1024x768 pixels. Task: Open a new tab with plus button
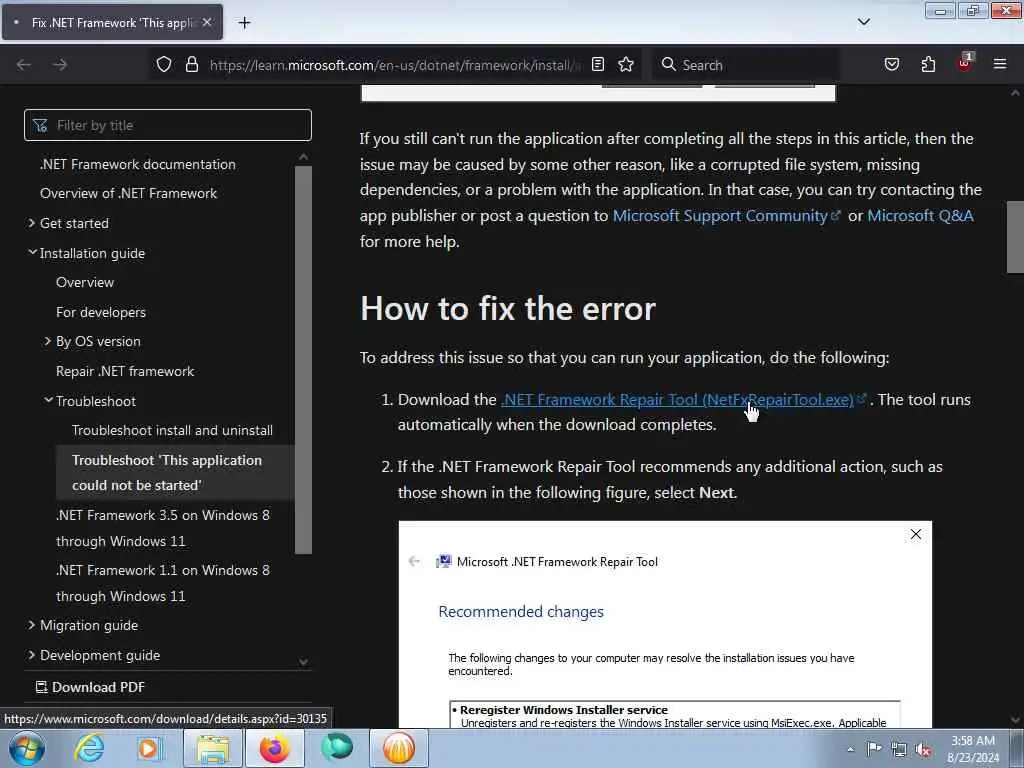(244, 23)
